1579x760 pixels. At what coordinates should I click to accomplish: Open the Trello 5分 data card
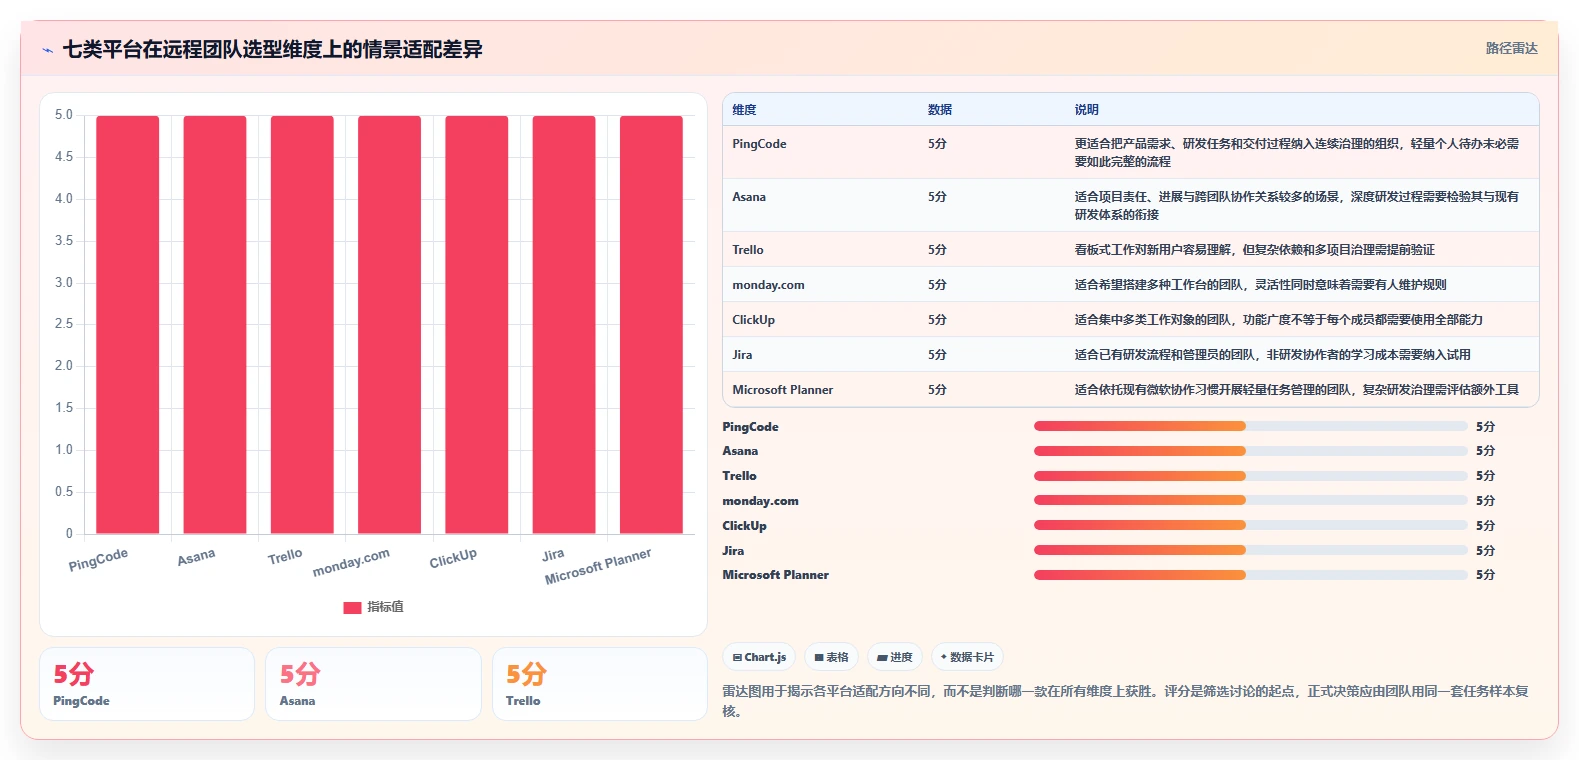point(600,684)
